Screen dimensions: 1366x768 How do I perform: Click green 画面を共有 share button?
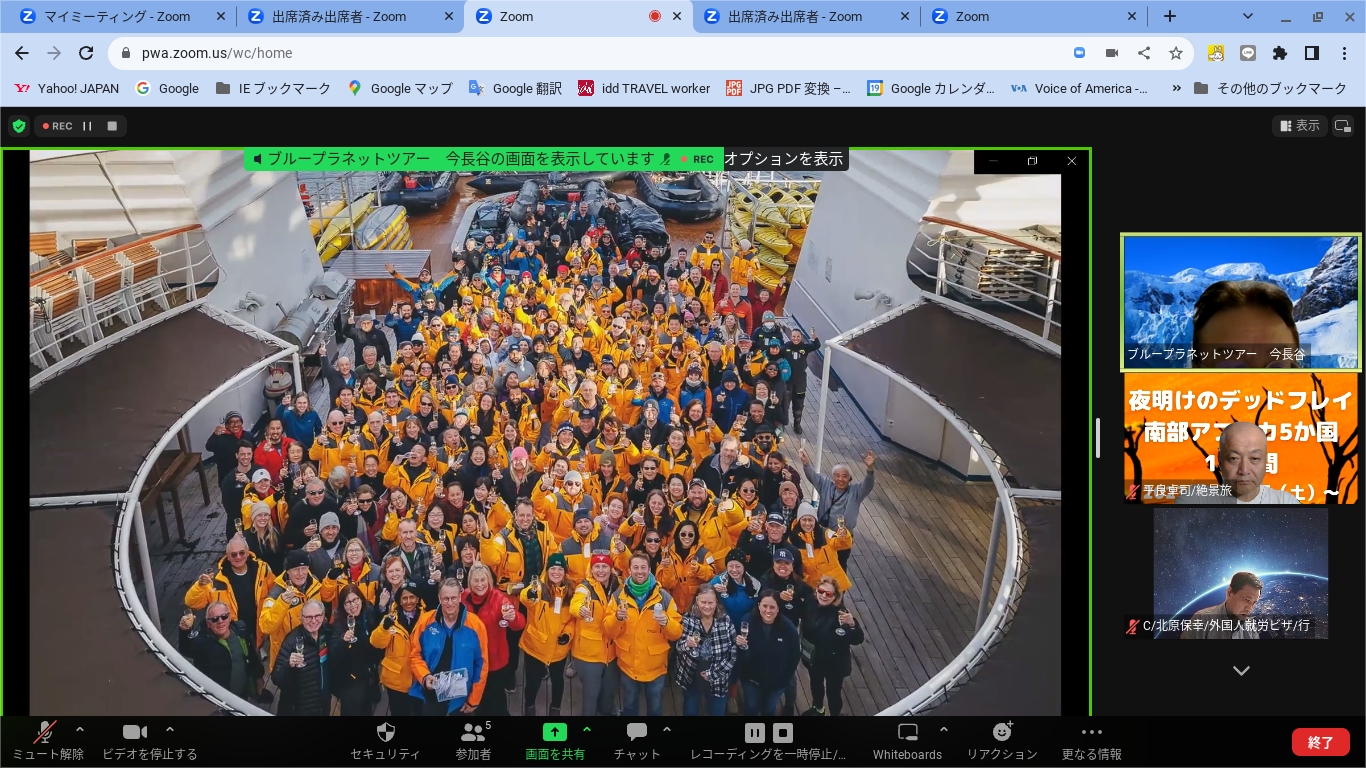coord(555,741)
